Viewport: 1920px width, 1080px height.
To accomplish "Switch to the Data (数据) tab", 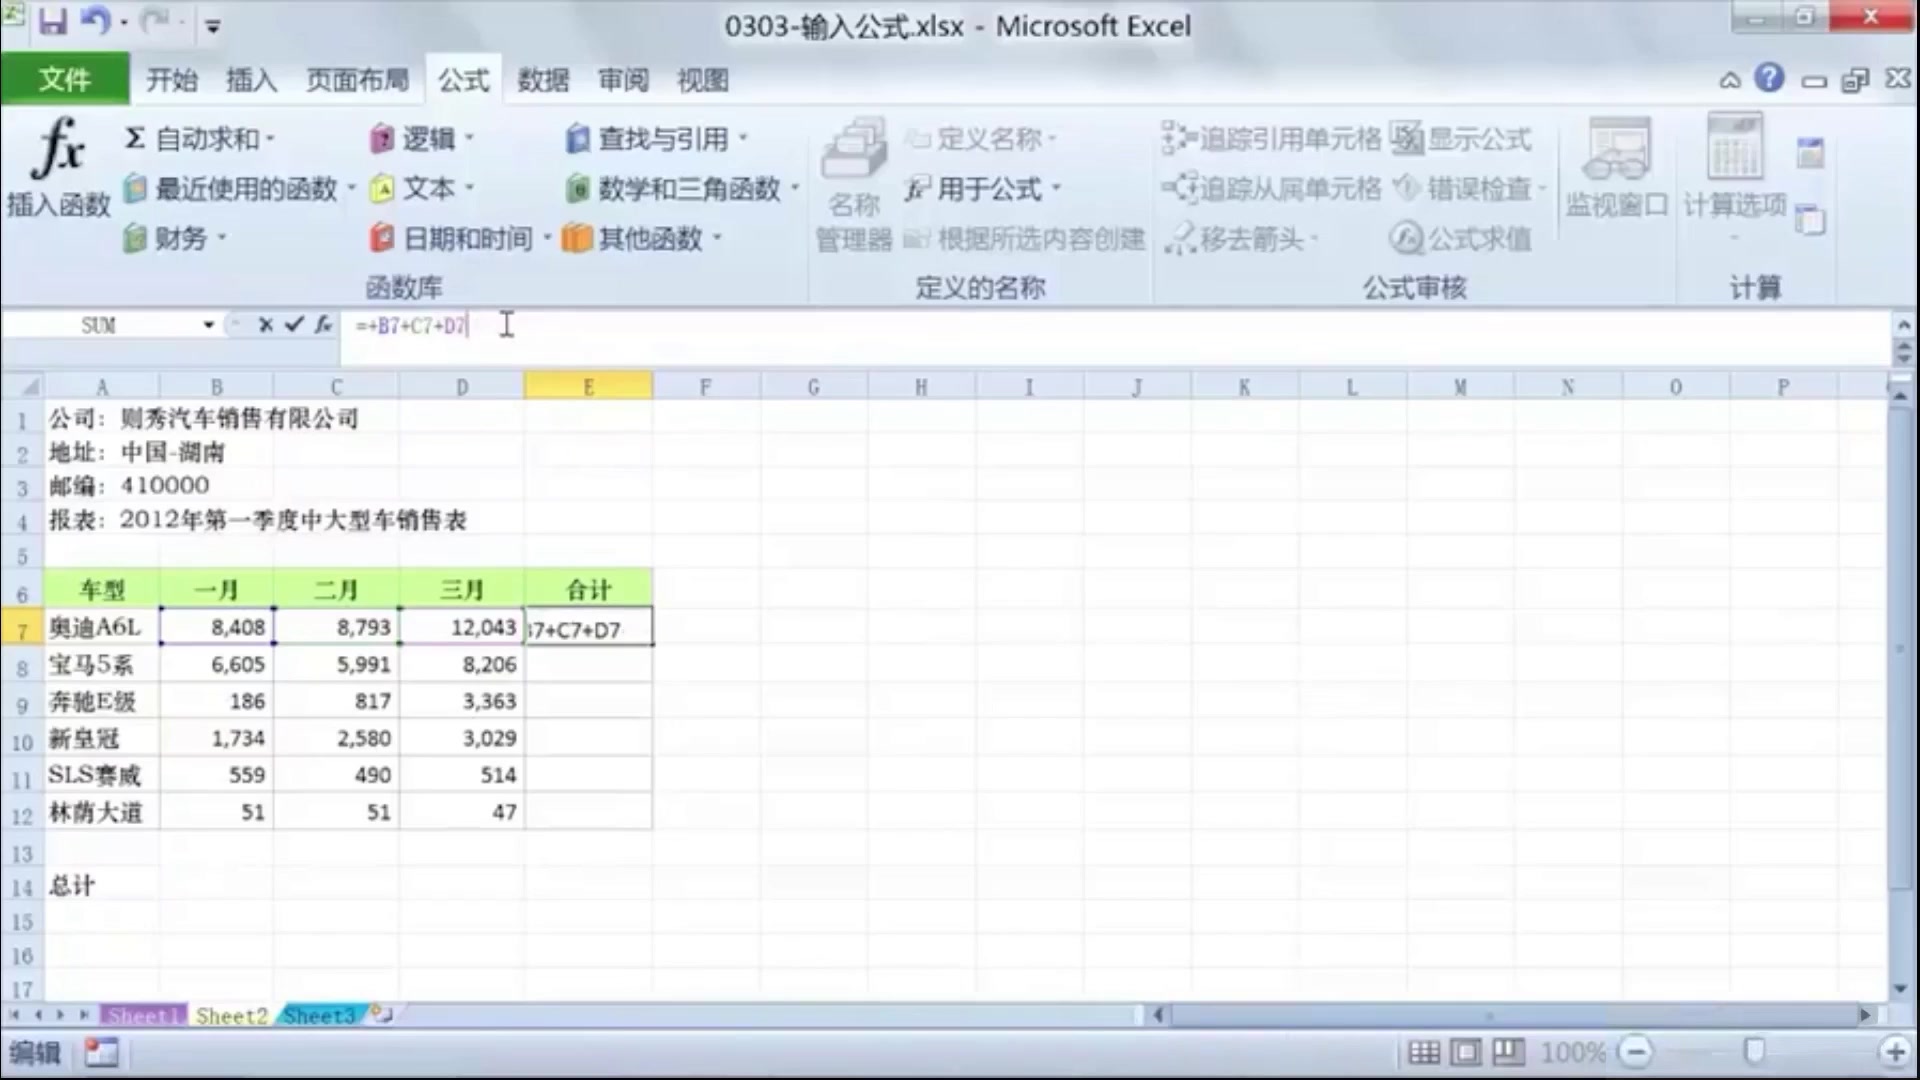I will (x=543, y=80).
